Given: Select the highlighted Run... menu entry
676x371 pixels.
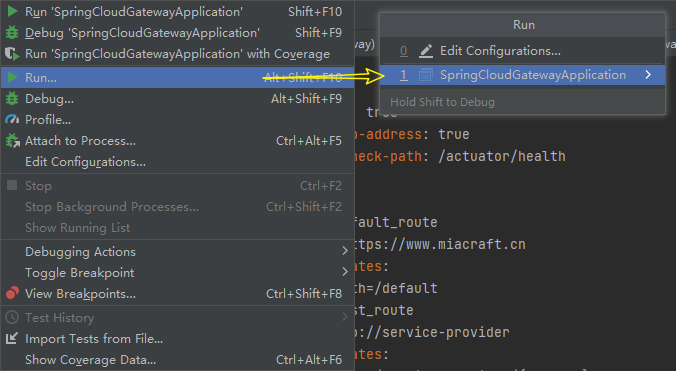Looking at the screenshot, I should (x=178, y=78).
